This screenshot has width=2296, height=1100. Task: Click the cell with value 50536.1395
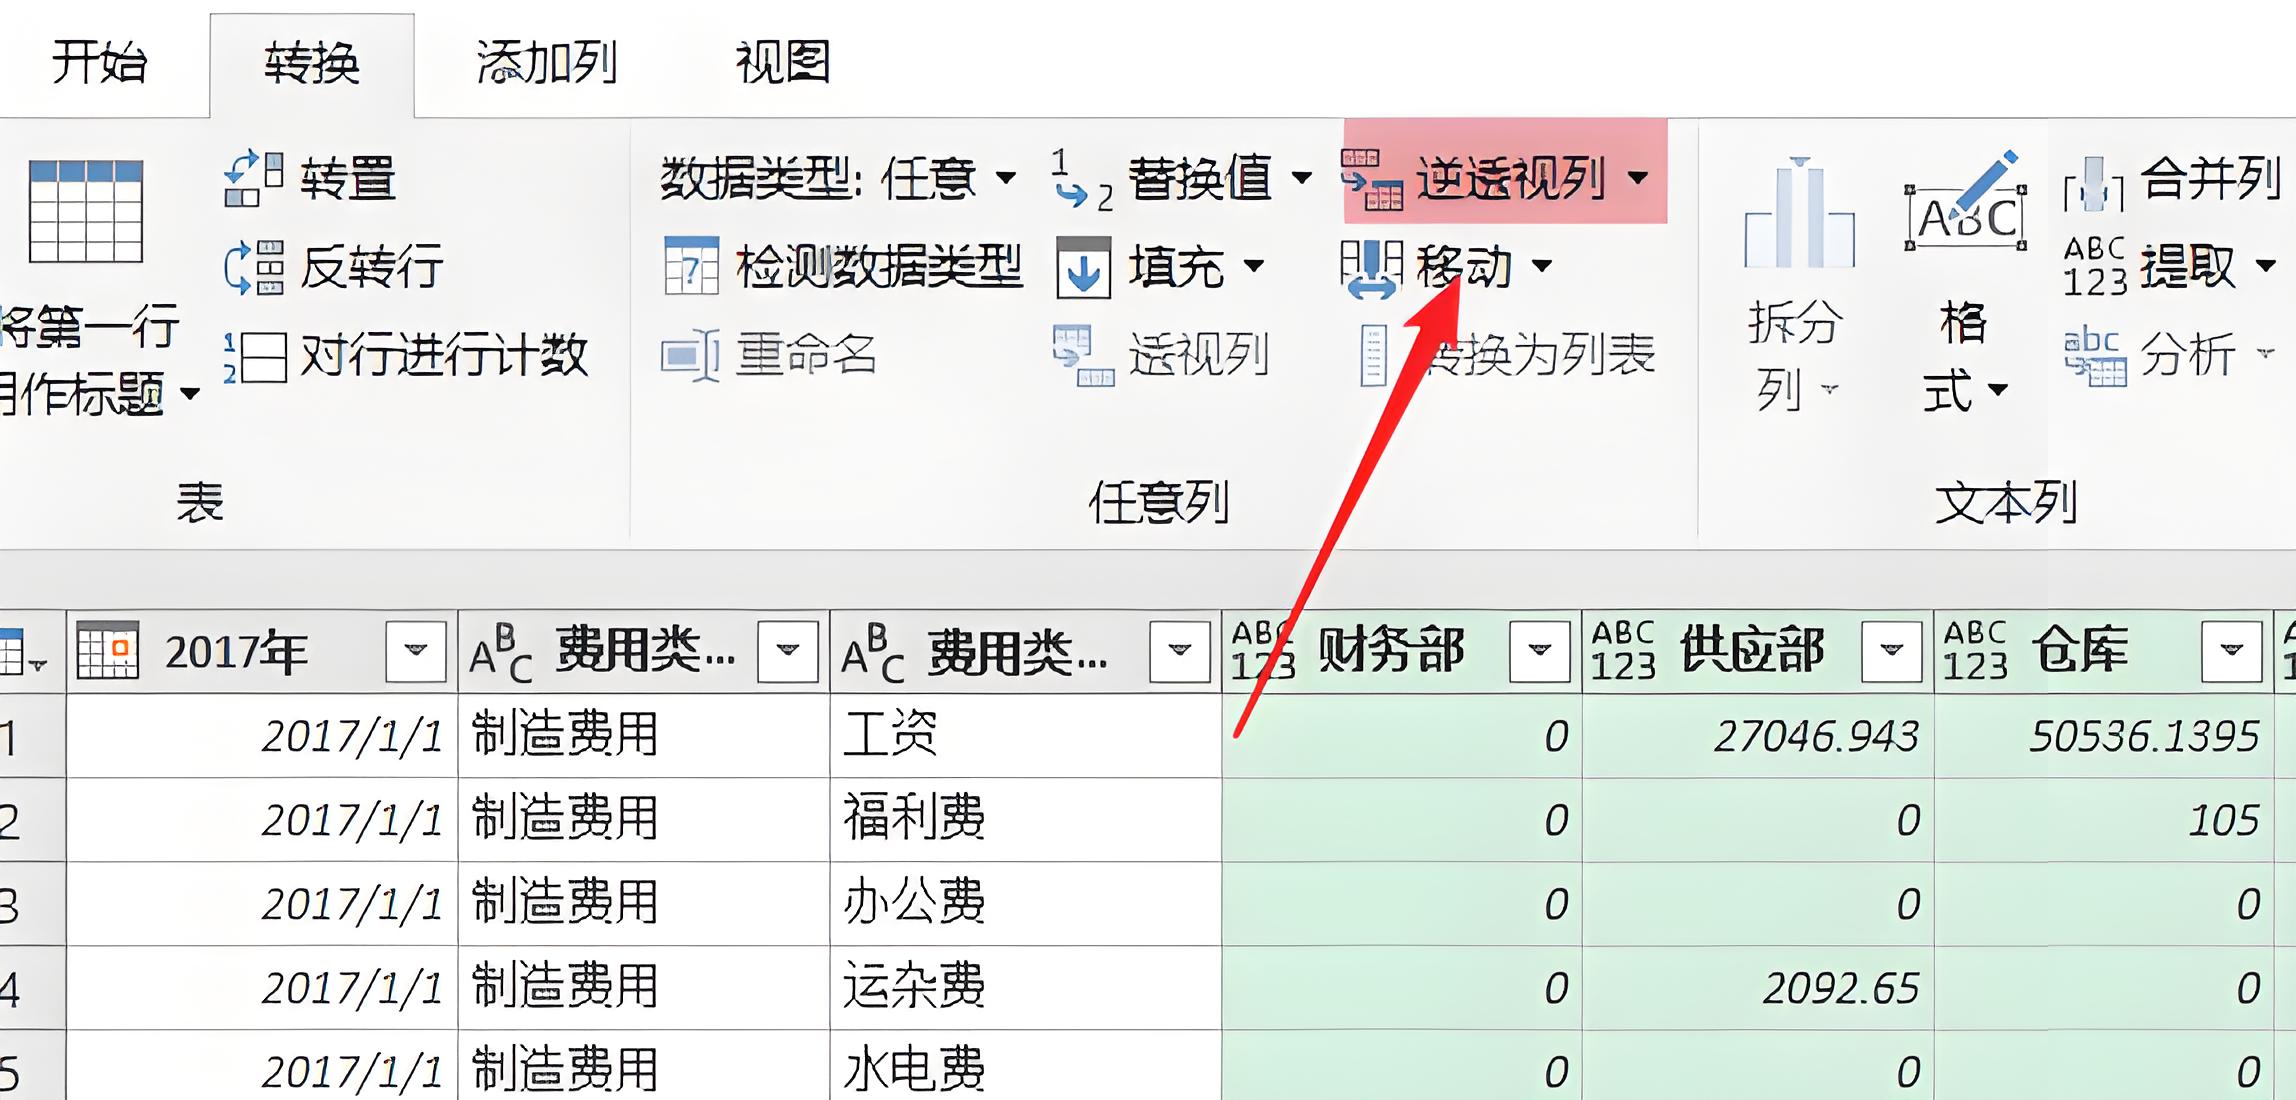coord(2104,736)
